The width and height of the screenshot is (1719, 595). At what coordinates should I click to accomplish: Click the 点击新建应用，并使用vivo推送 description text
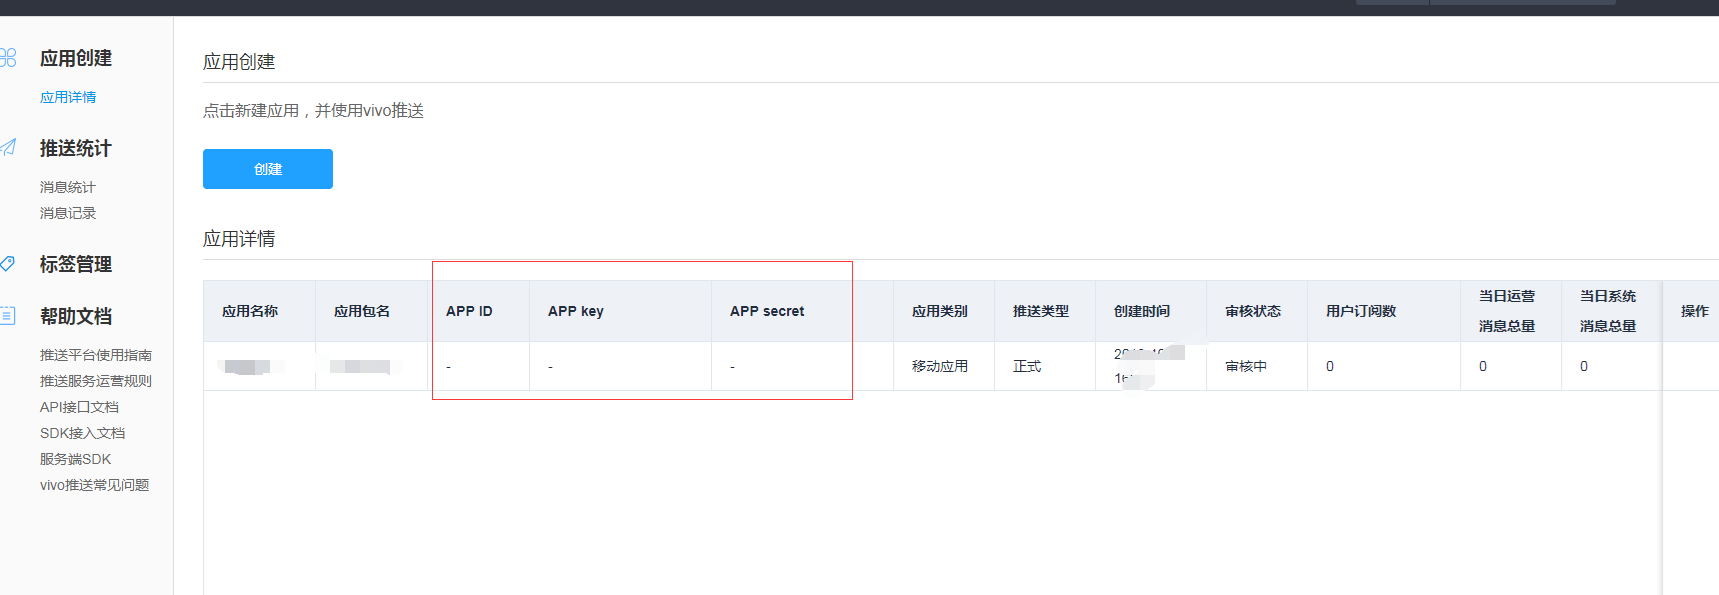pos(313,110)
